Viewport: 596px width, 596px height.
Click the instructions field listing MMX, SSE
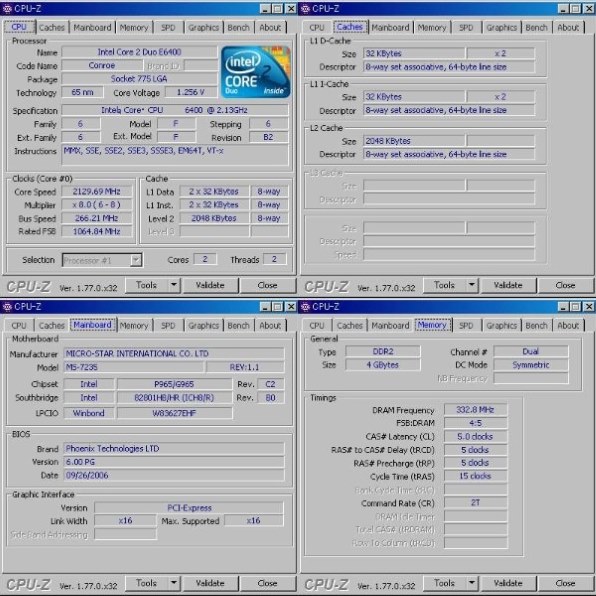175,155
